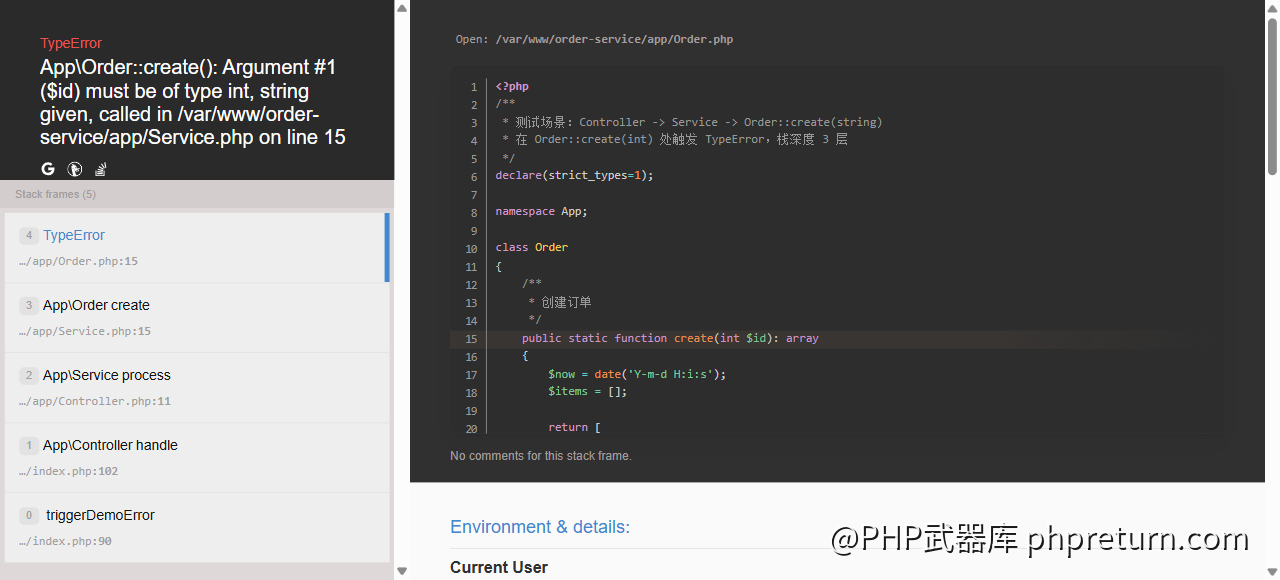This screenshot has width=1280, height=580.
Task: Click the 'Current User' section title
Action: pos(499,567)
